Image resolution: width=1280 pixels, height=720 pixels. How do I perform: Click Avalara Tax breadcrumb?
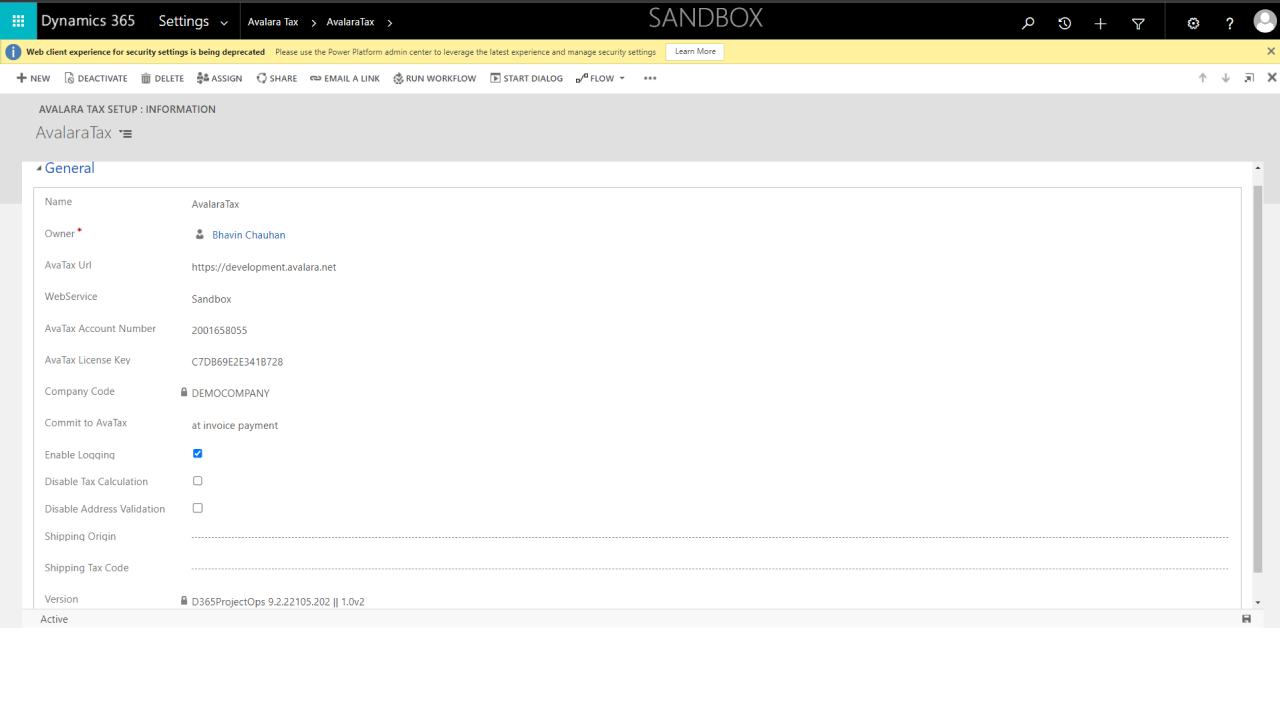tap(273, 22)
